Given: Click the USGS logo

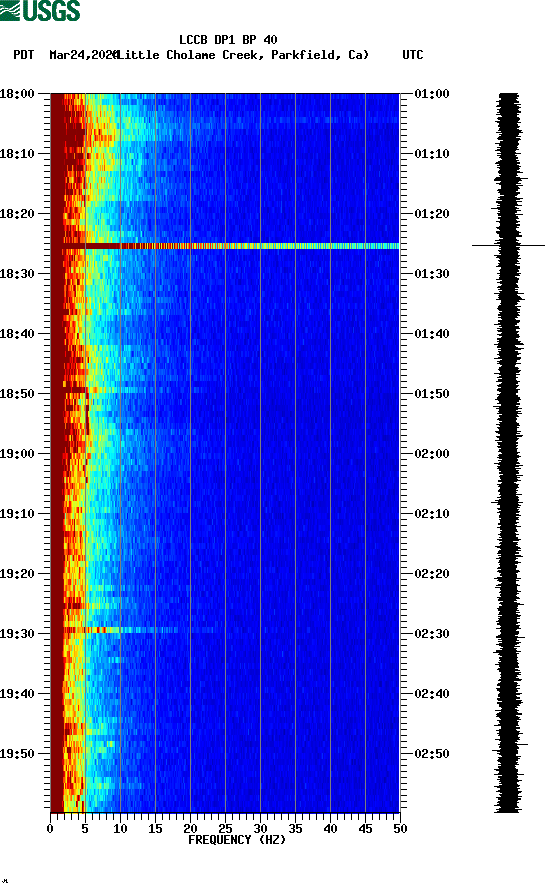Looking at the screenshot, I should tap(40, 10).
